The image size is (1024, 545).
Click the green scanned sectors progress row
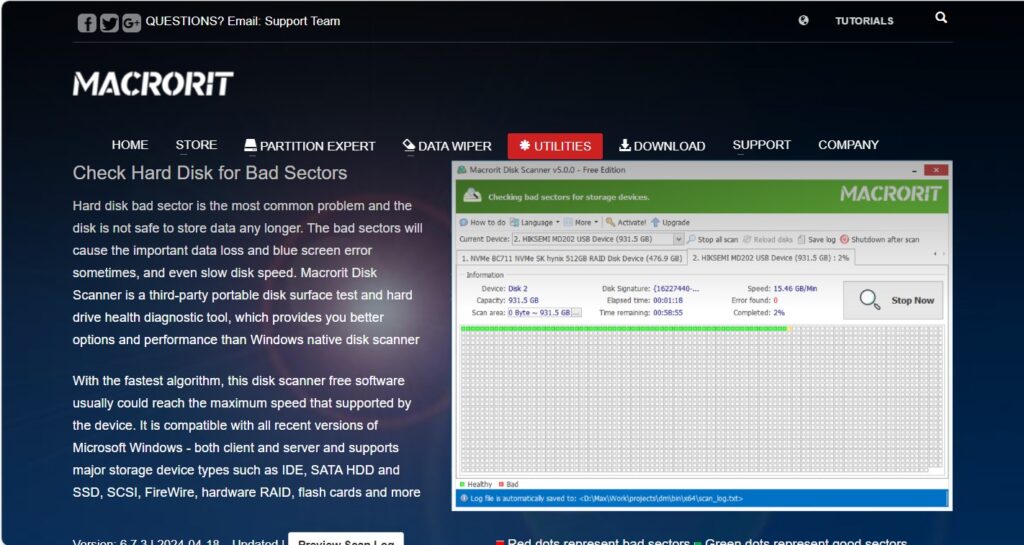pyautogui.click(x=624, y=329)
